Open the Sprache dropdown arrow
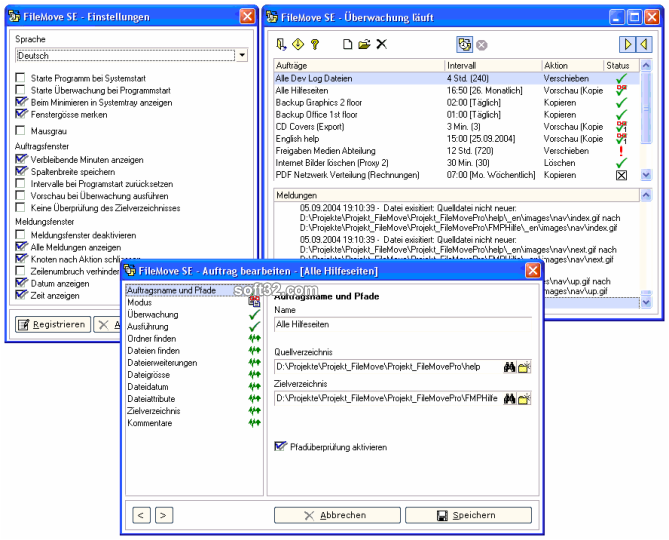The width and height of the screenshot is (669, 540). (242, 55)
